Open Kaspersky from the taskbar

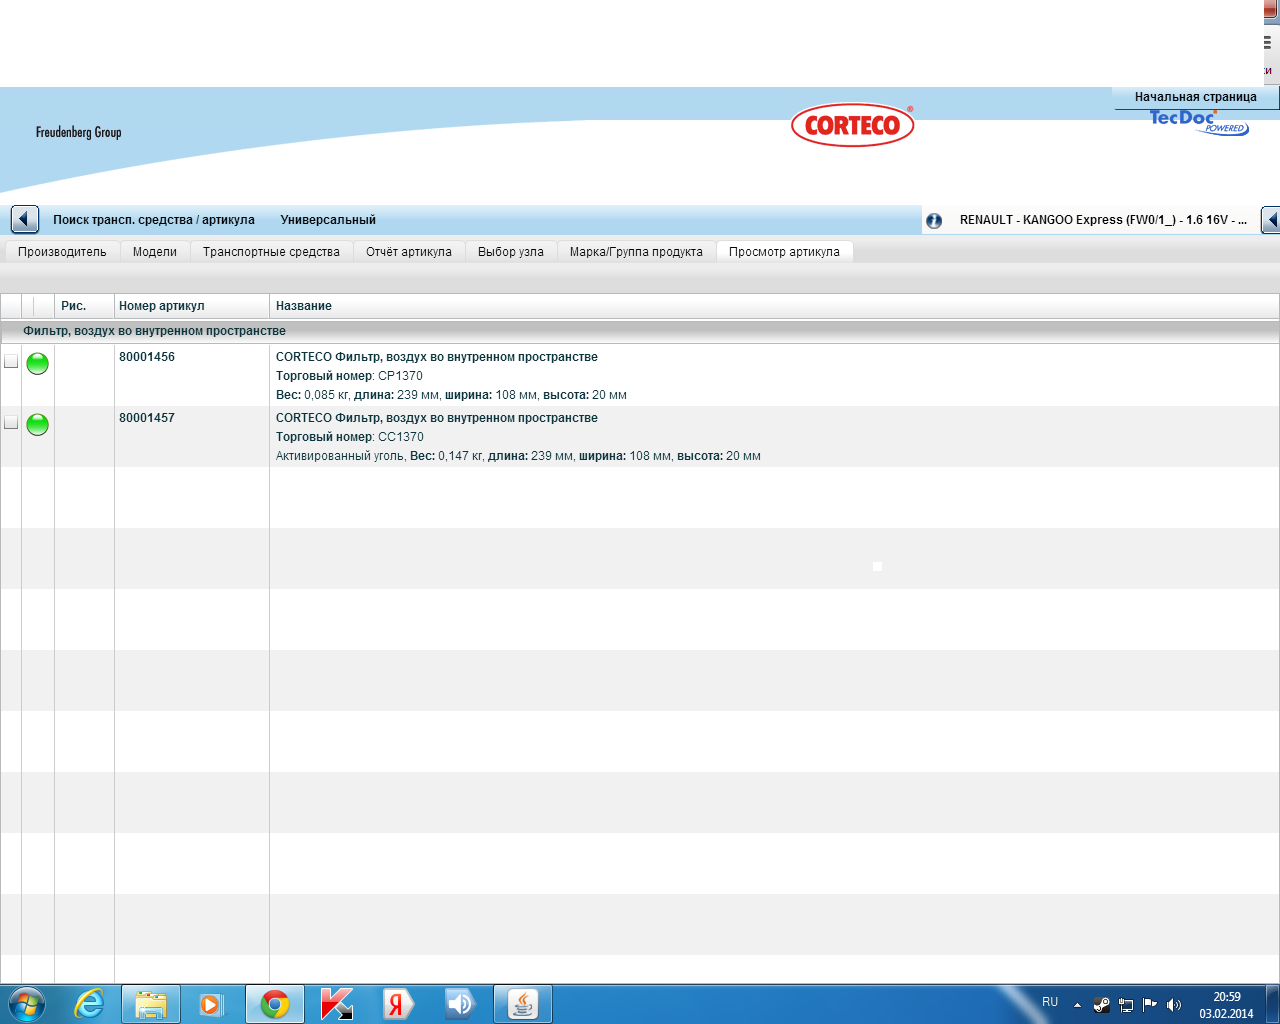337,1004
